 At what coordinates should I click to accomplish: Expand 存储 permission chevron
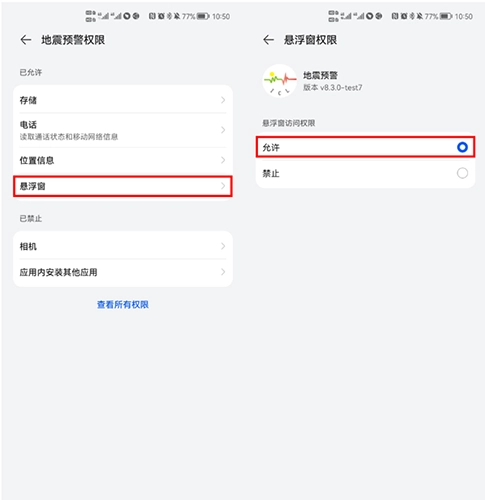click(223, 100)
